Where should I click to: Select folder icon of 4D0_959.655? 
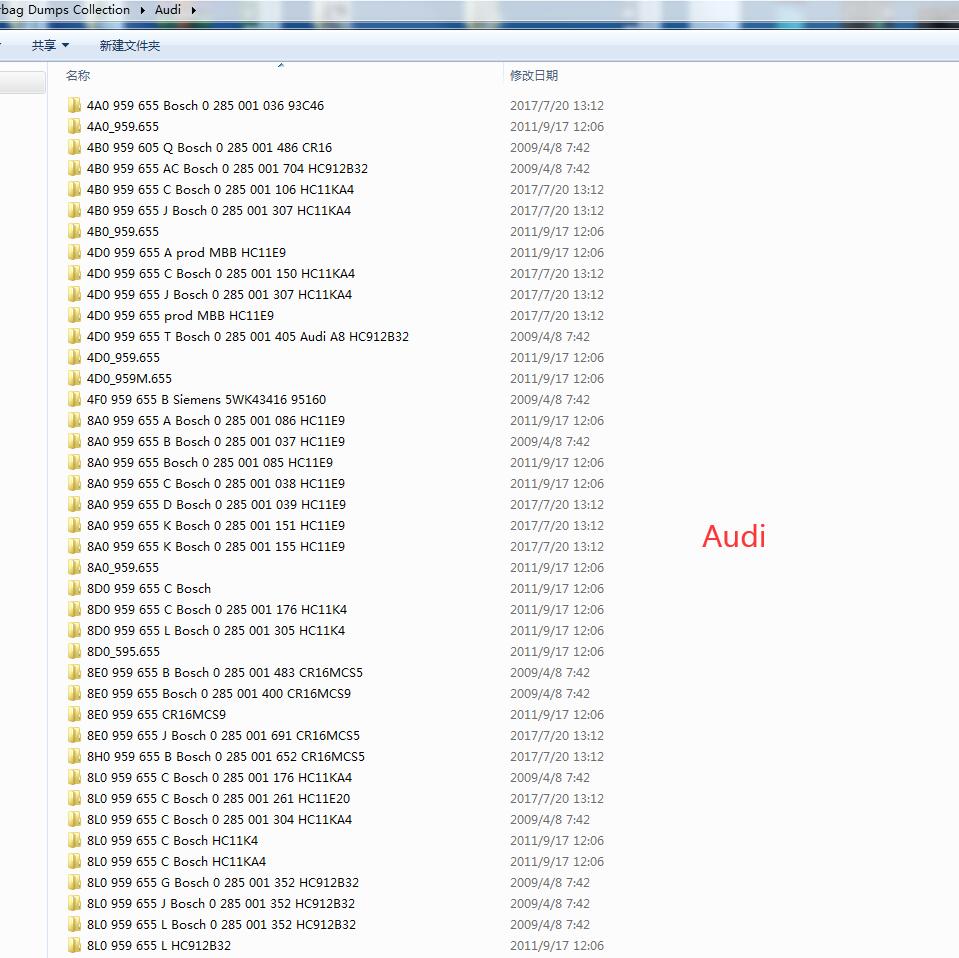(x=75, y=357)
